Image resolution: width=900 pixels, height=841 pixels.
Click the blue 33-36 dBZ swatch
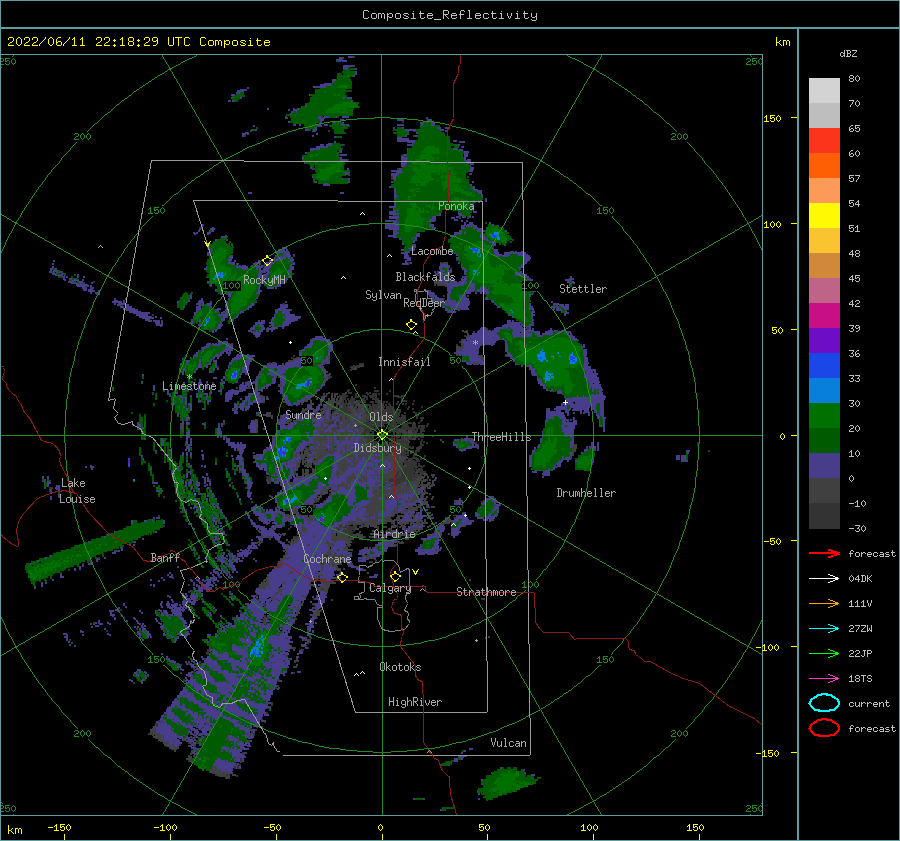pos(824,366)
